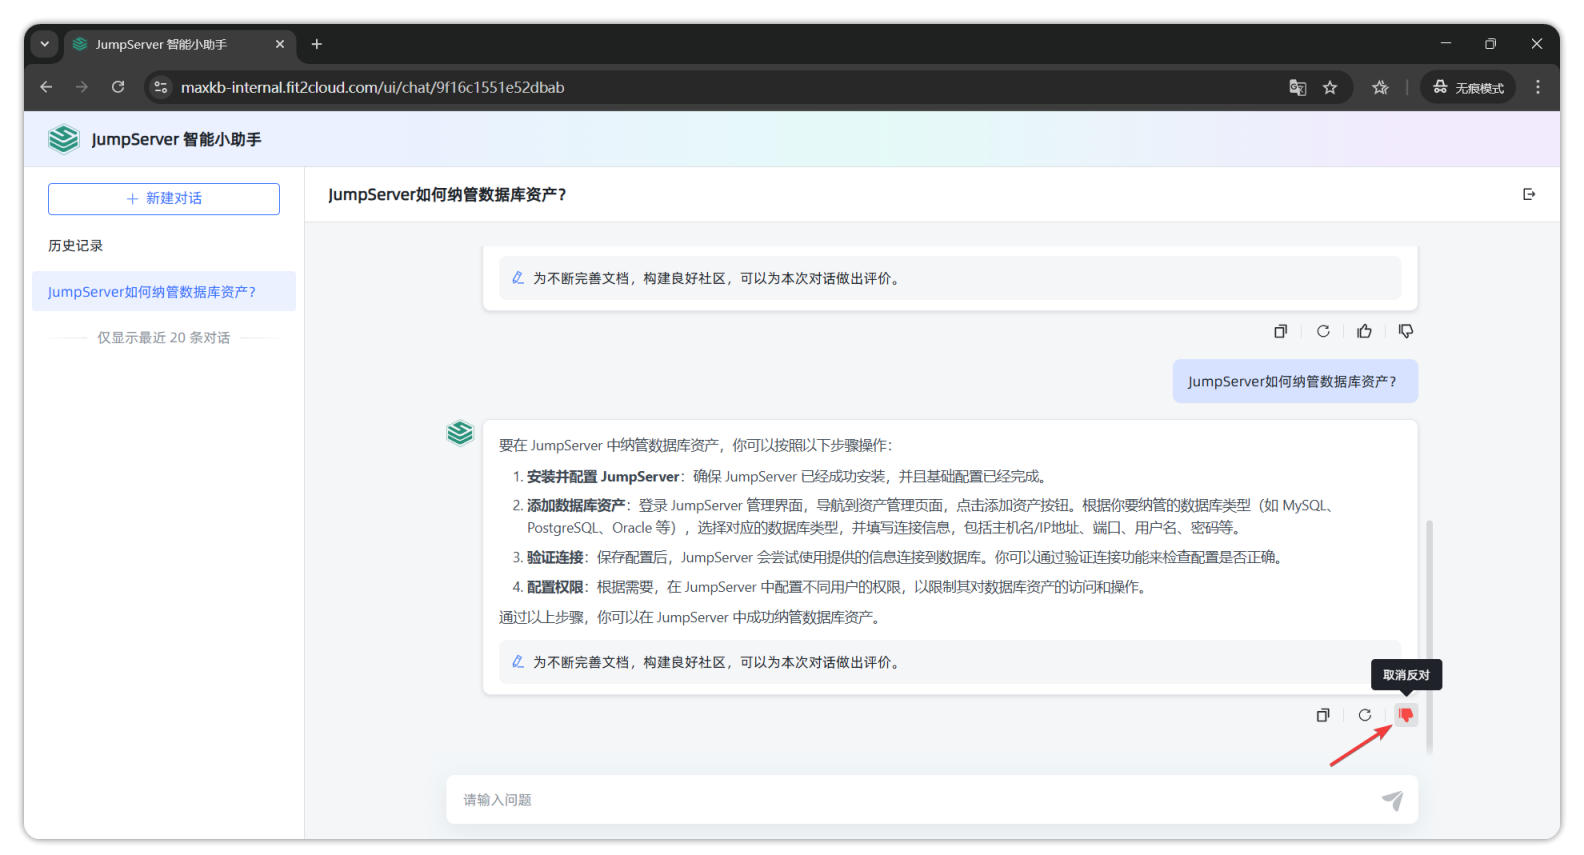Click the text 仅显示最近 20 条对话

click(164, 338)
